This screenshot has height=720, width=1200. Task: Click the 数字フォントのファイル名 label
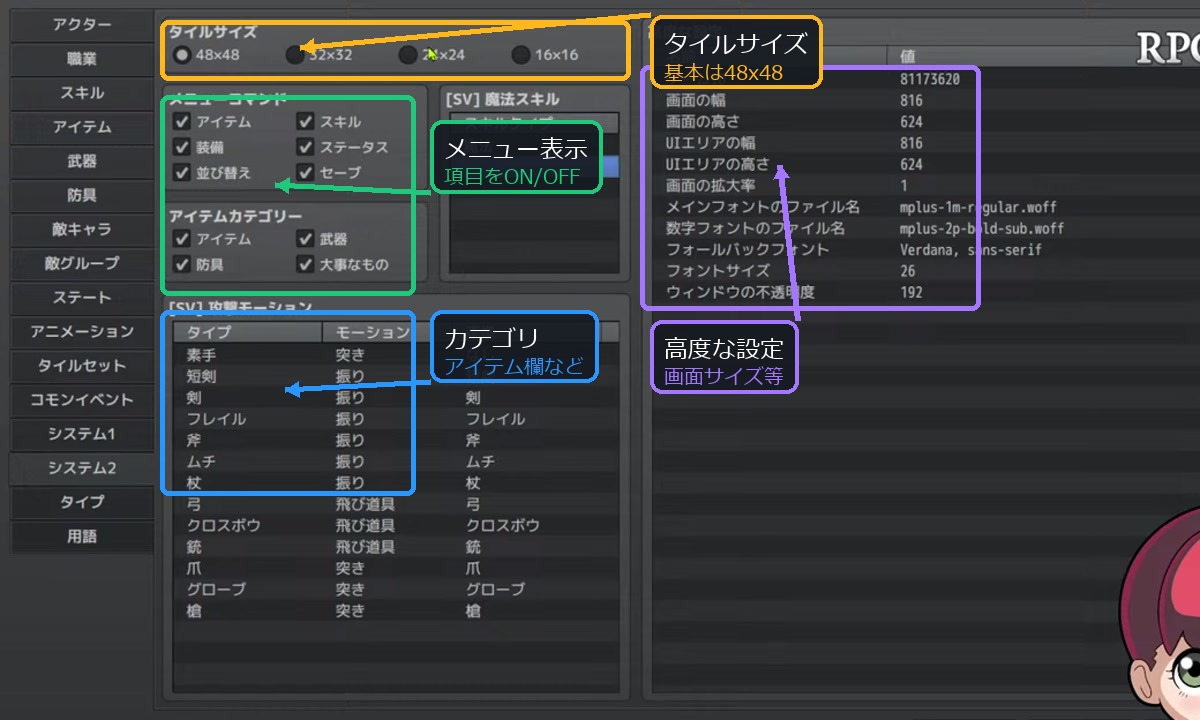pos(756,228)
